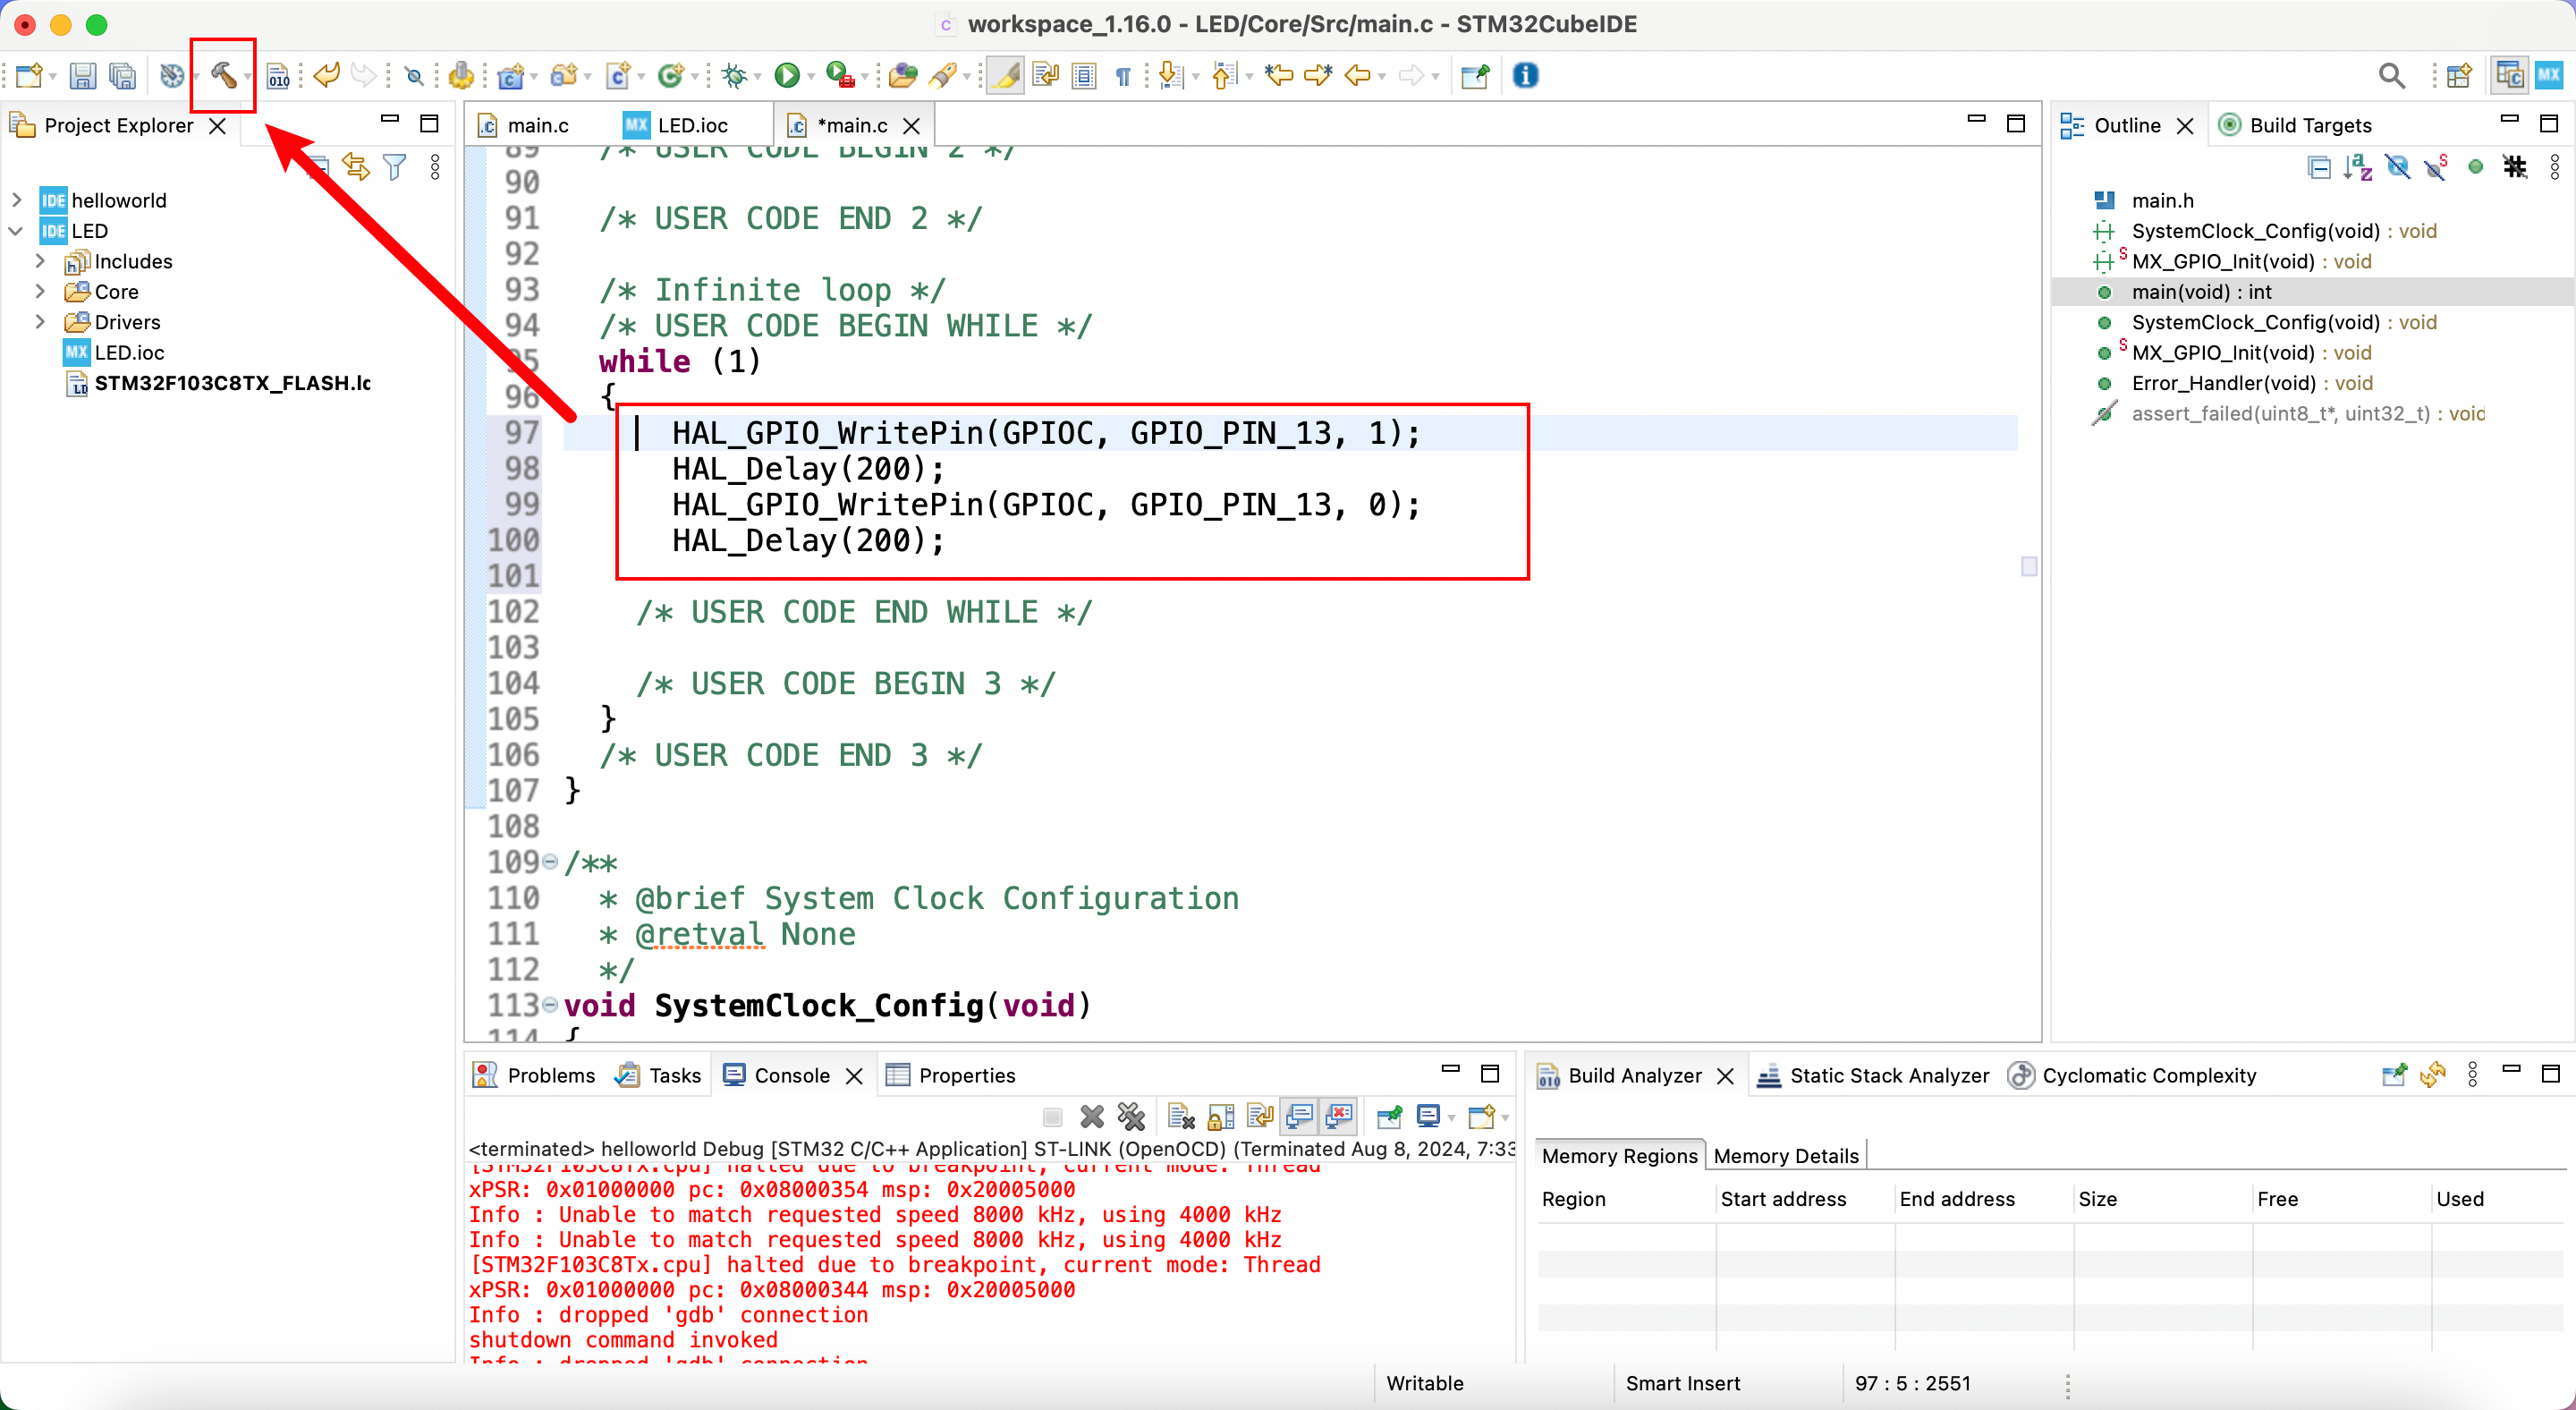Toggle Word Wrap button in editor toolbar

pyautogui.click(x=1046, y=76)
